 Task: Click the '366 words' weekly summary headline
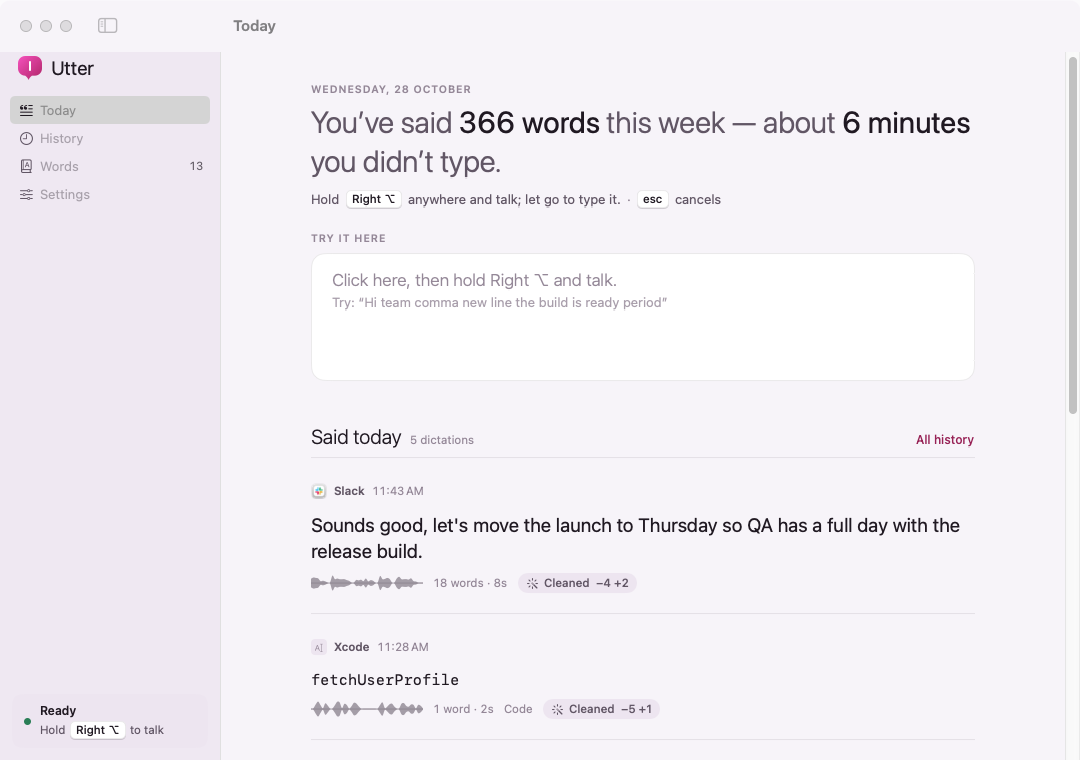coord(529,123)
